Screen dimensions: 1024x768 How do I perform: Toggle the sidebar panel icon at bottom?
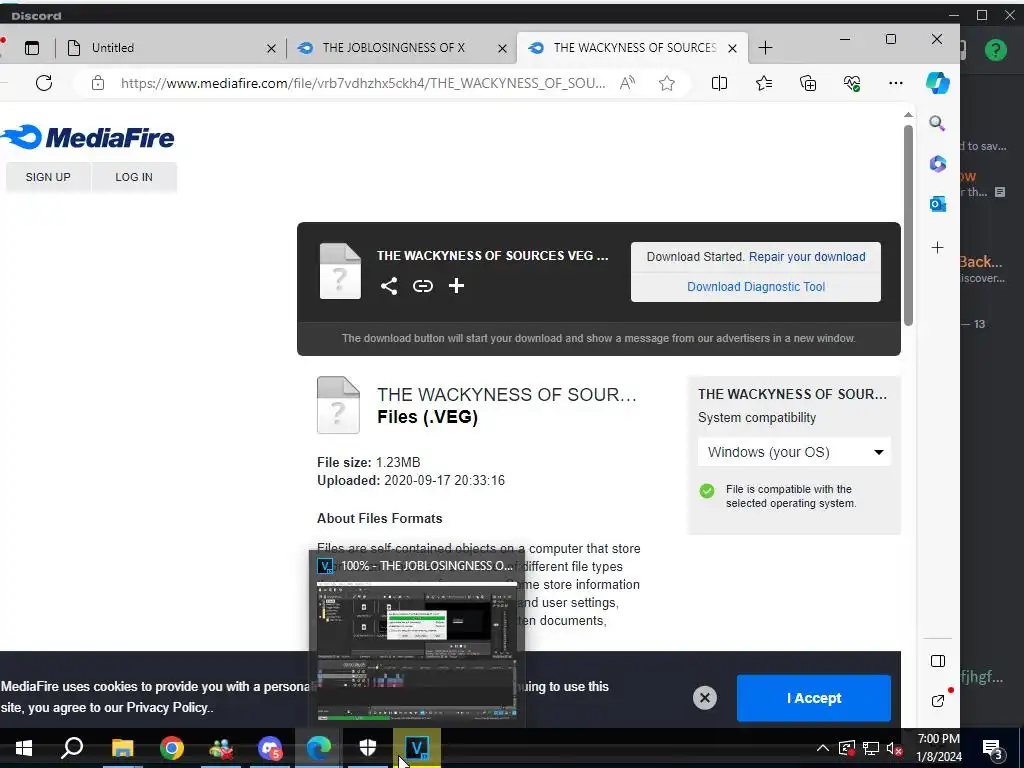[938, 661]
